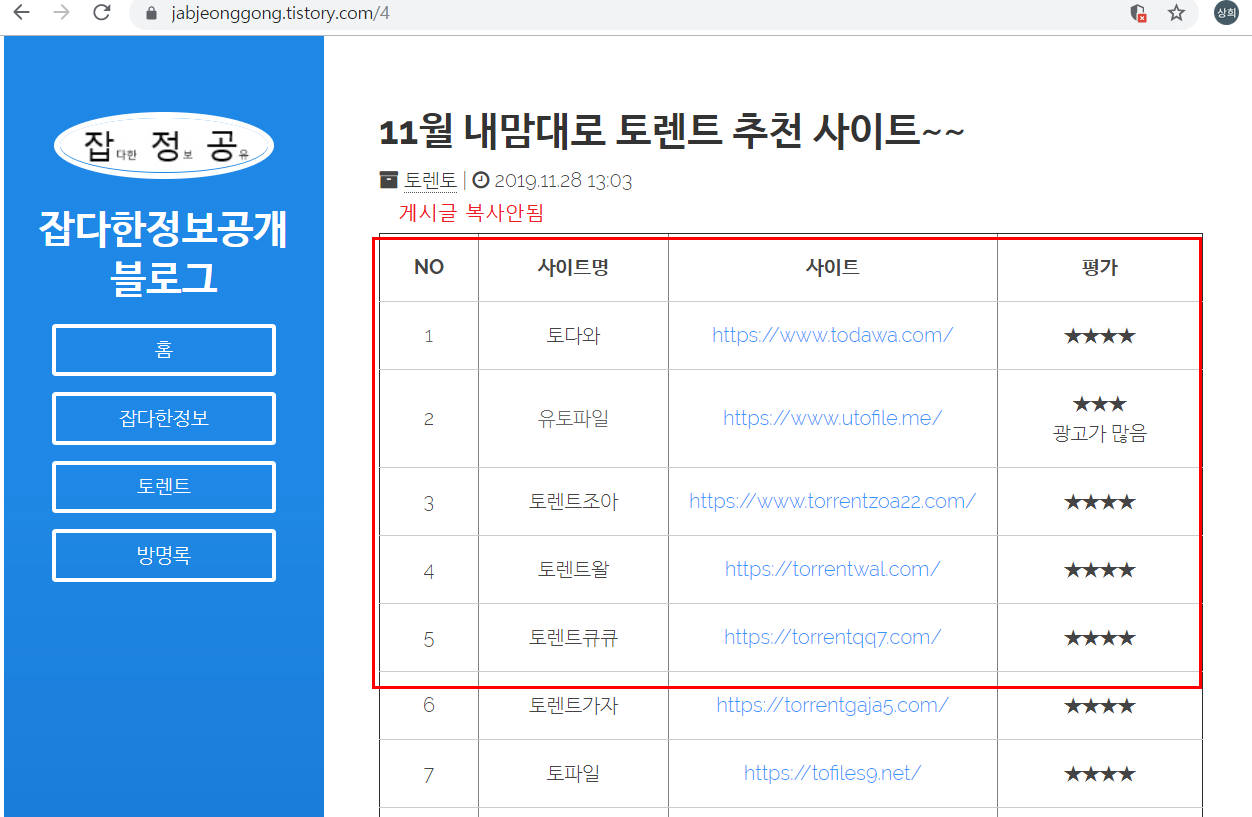This screenshot has height=817, width=1252.
Task: Go forward with the browser forward arrow
Action: click(x=61, y=13)
